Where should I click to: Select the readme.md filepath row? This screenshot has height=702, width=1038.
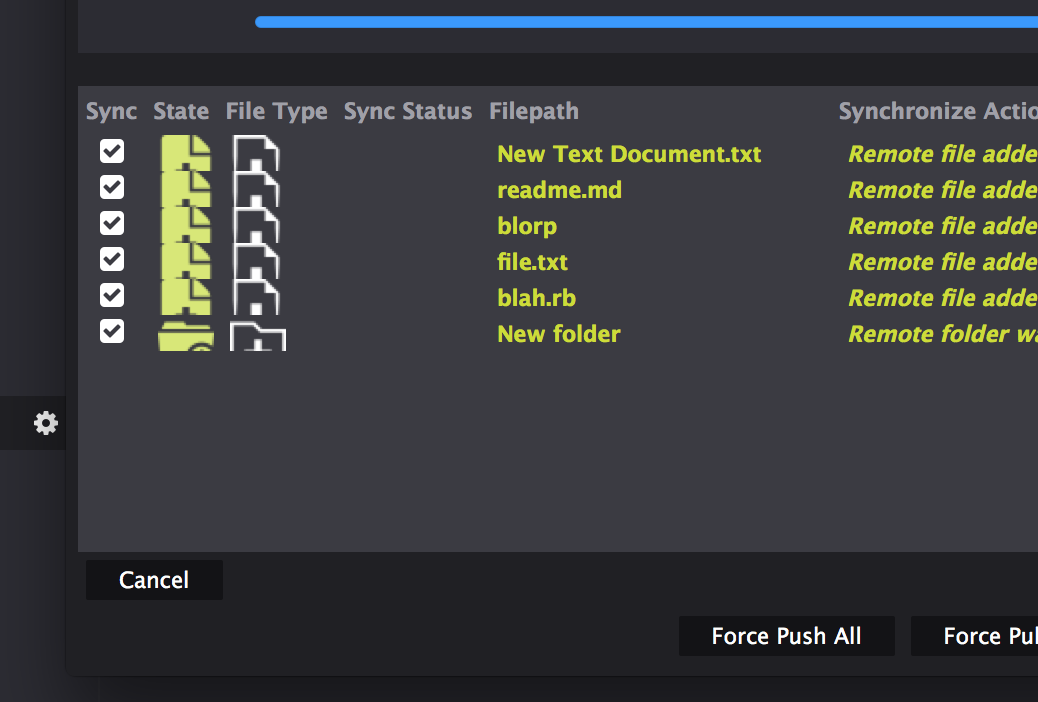[559, 190]
